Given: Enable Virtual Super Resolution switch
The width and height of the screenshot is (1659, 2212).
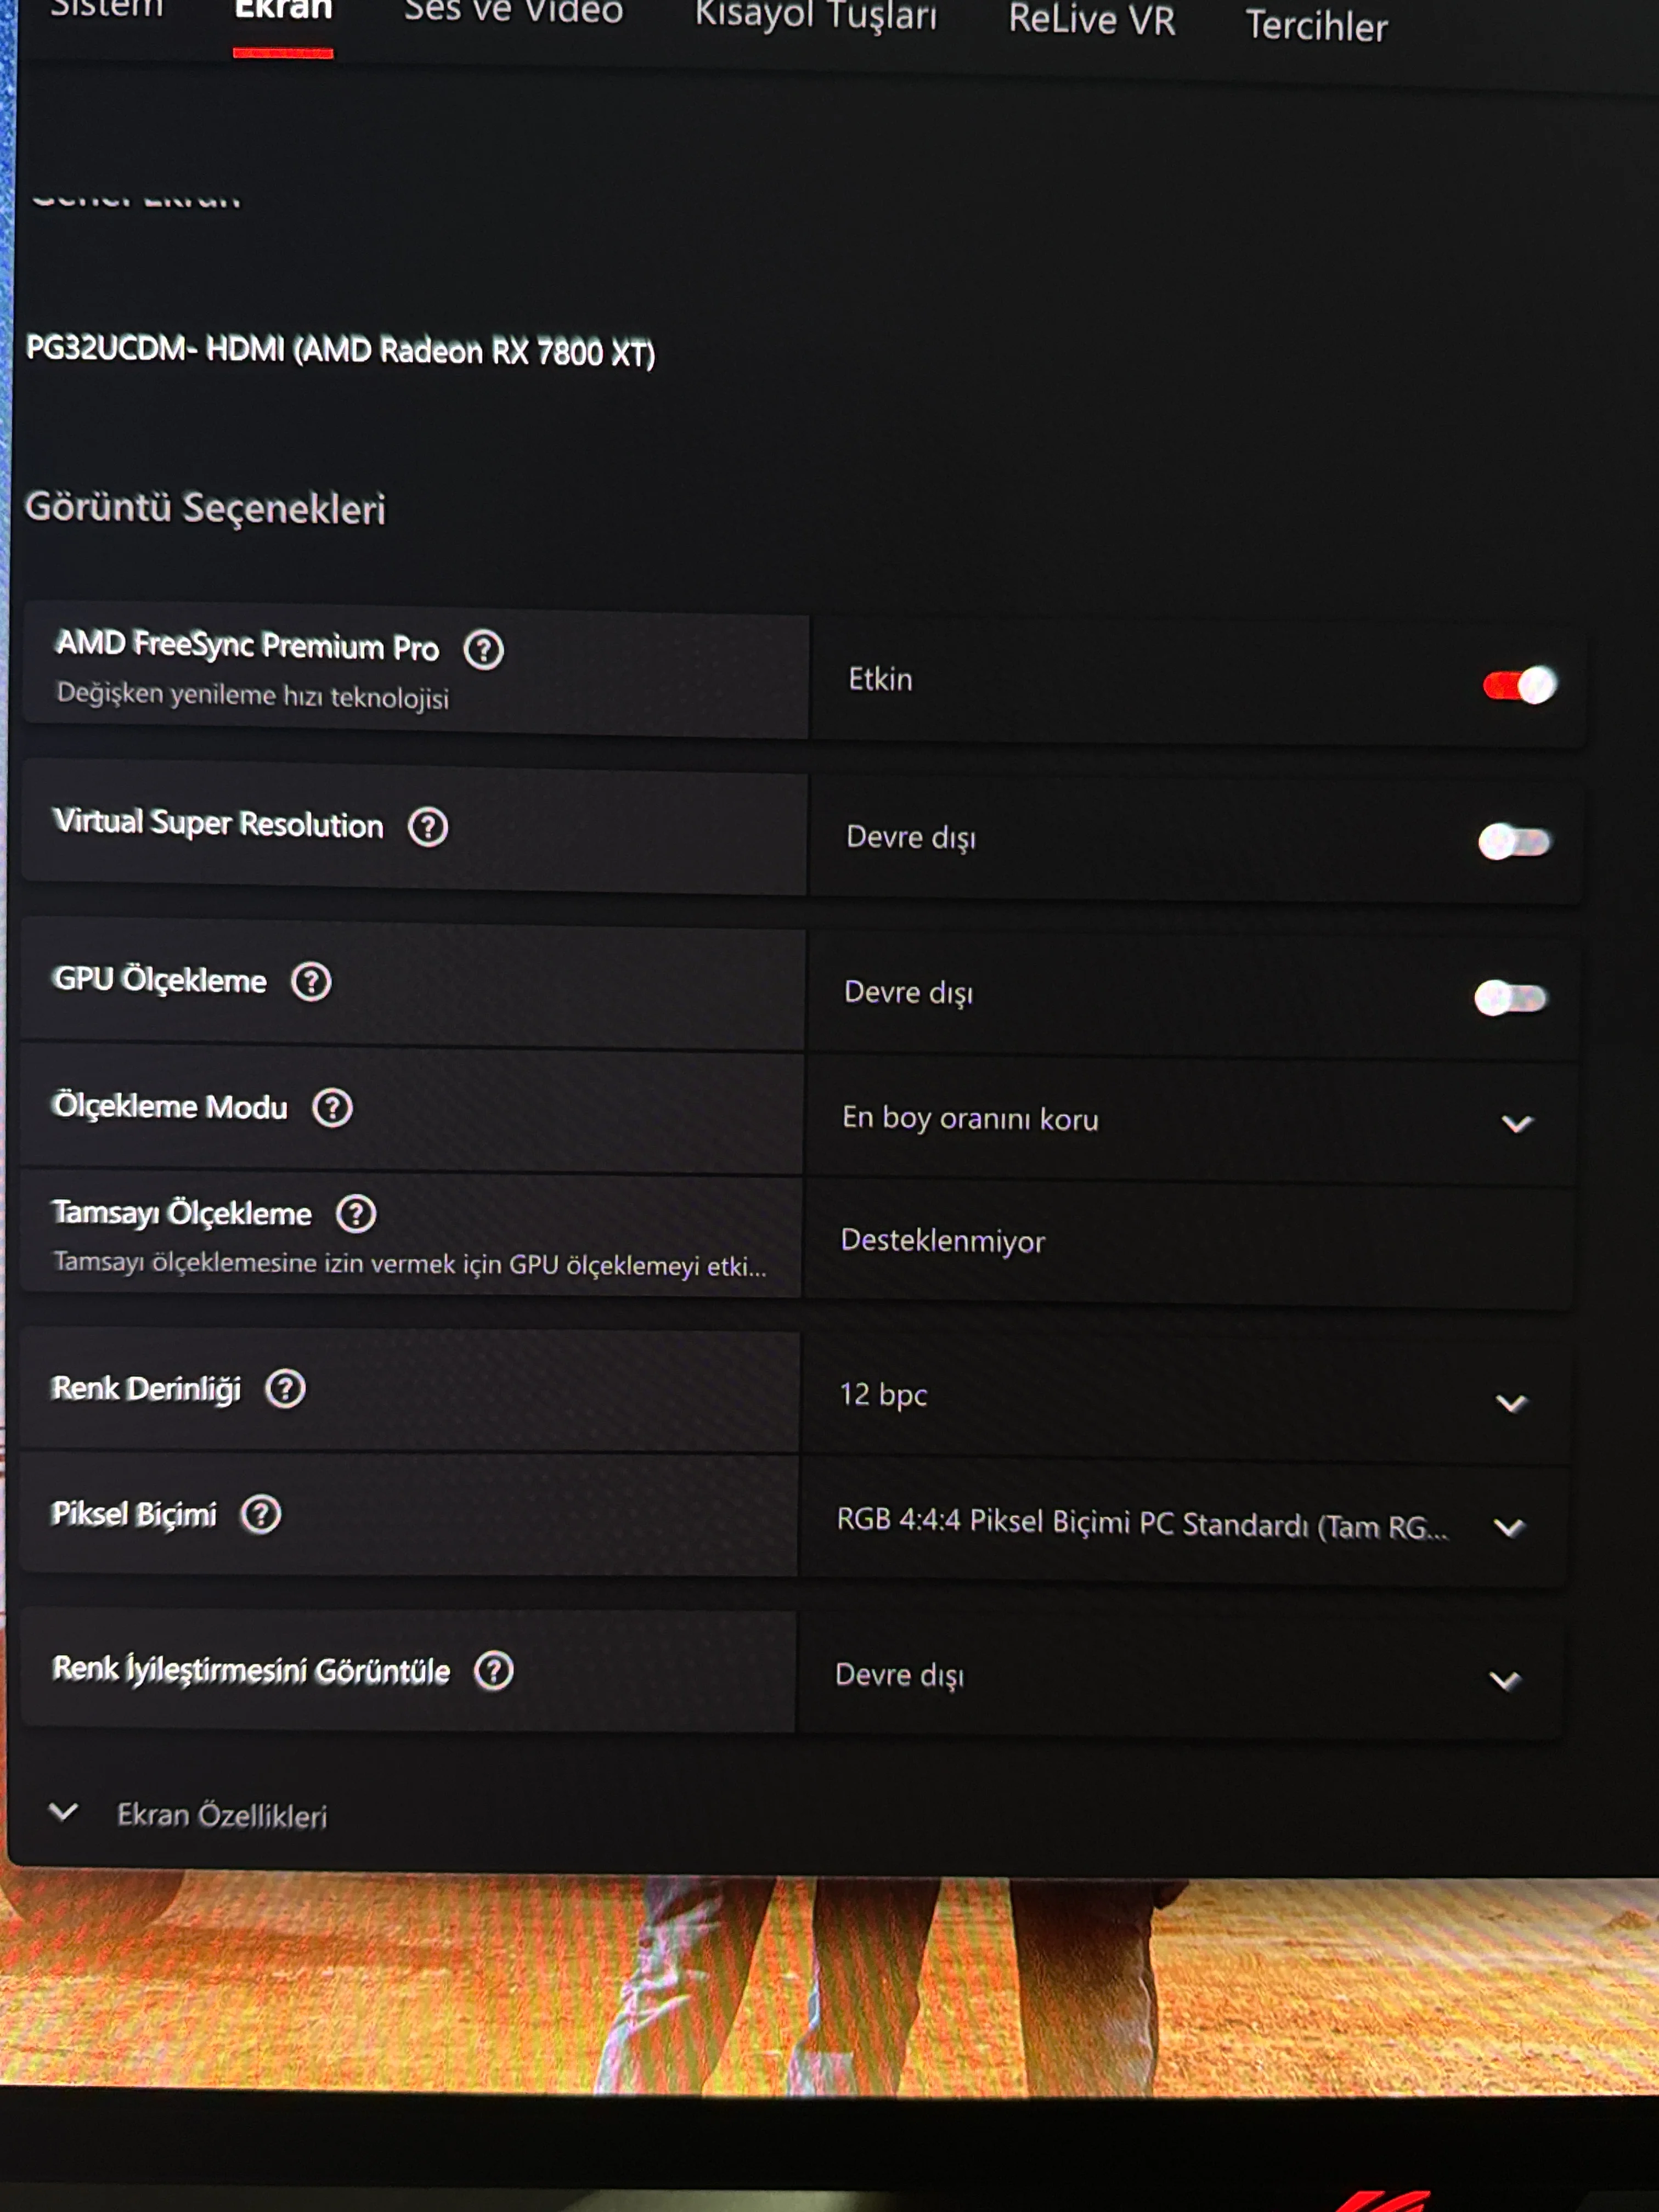Looking at the screenshot, I should 1514,842.
